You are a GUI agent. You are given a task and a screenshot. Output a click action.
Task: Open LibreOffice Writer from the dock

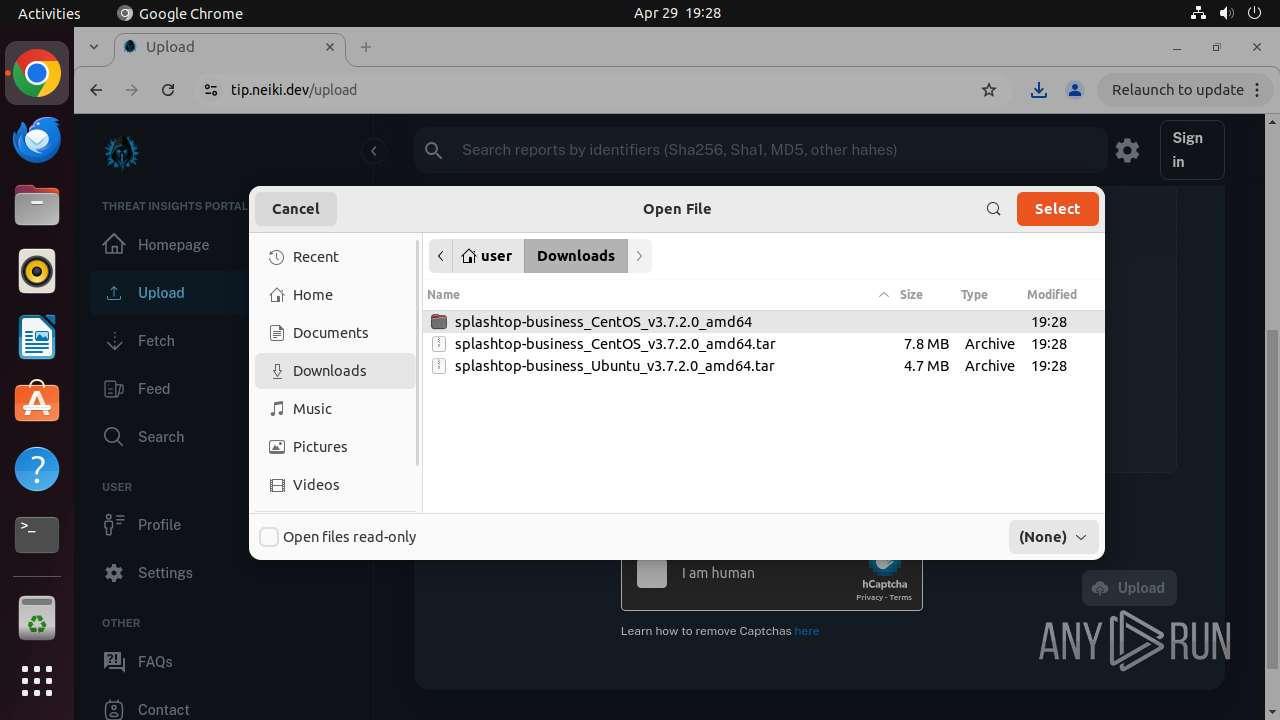37,338
